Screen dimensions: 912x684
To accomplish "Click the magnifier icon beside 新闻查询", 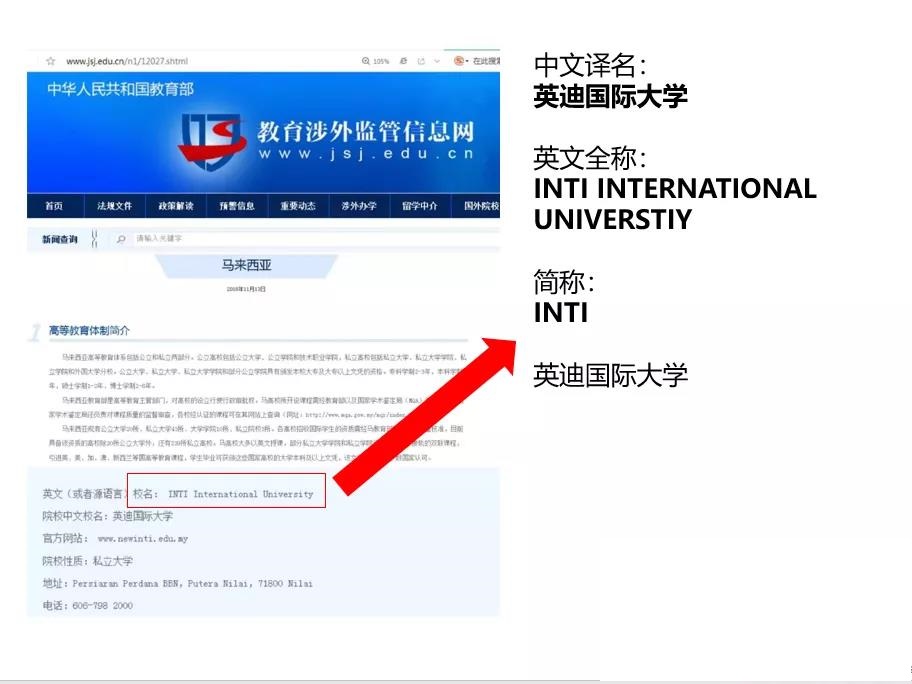I will (x=121, y=239).
